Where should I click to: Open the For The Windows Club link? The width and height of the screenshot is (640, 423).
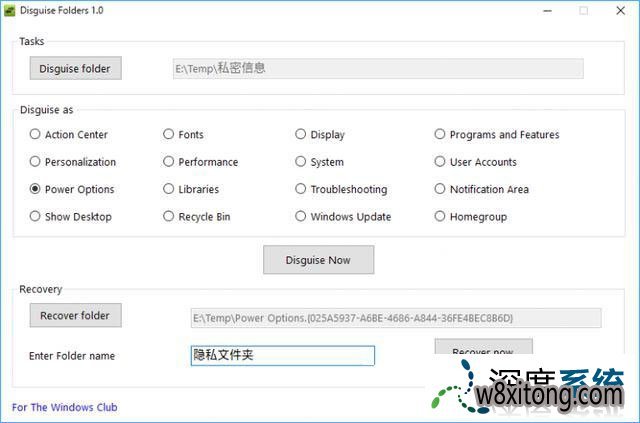(x=64, y=408)
